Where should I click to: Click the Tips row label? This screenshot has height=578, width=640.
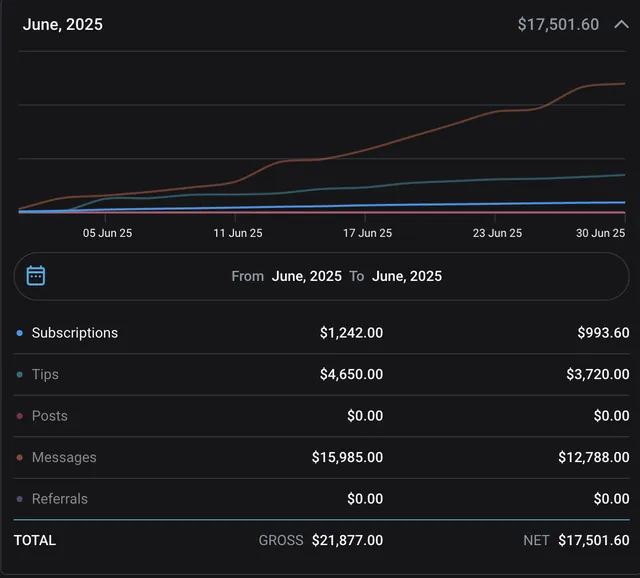pyautogui.click(x=45, y=374)
